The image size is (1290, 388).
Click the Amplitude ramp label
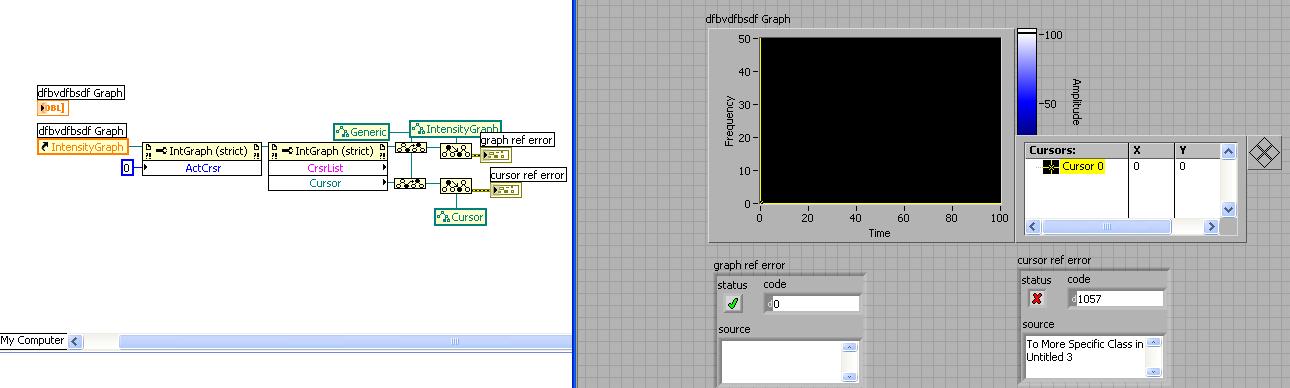pos(1076,102)
